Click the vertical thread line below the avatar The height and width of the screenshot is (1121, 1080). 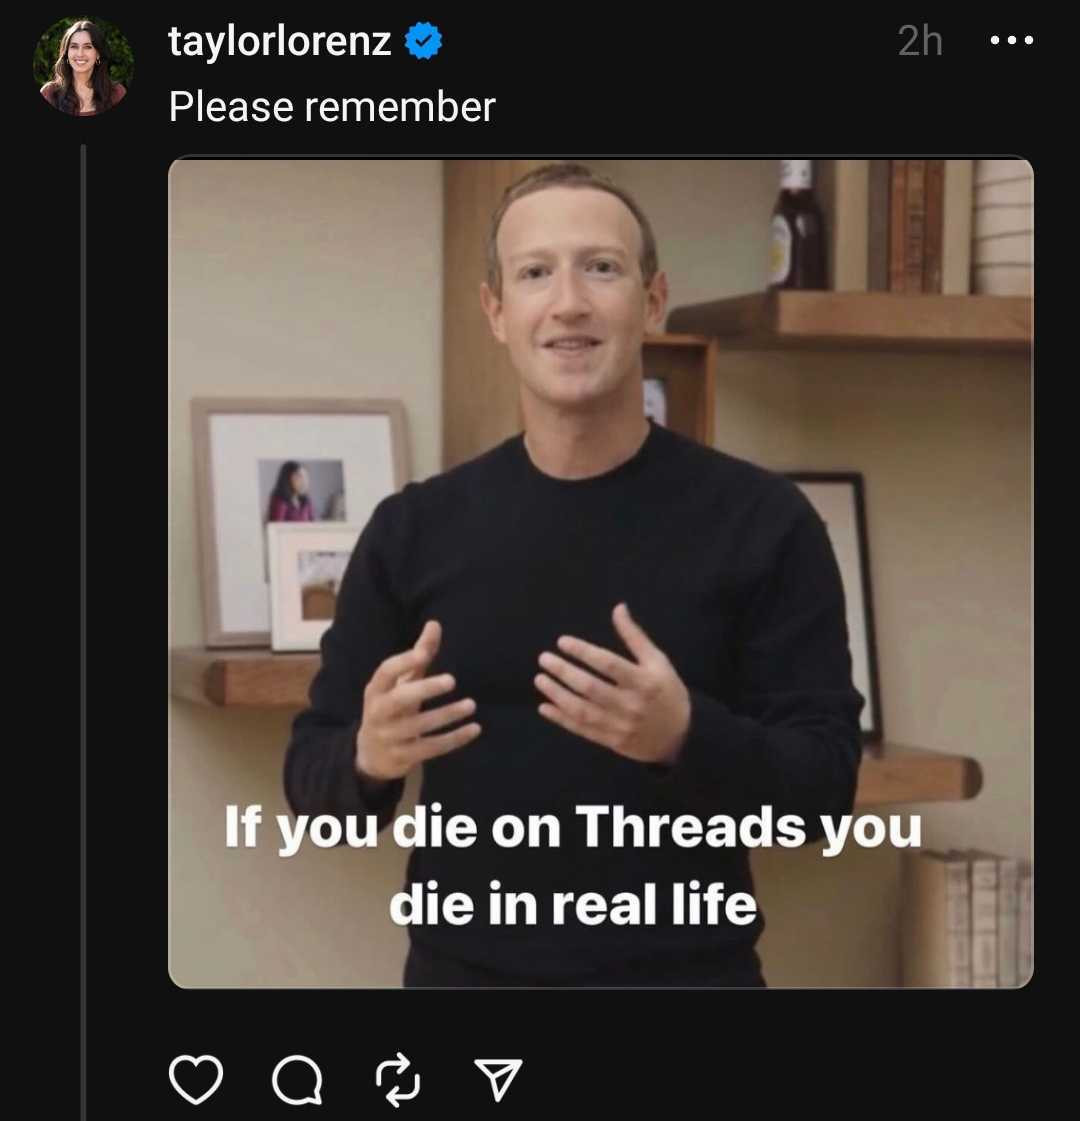pyautogui.click(x=84, y=632)
